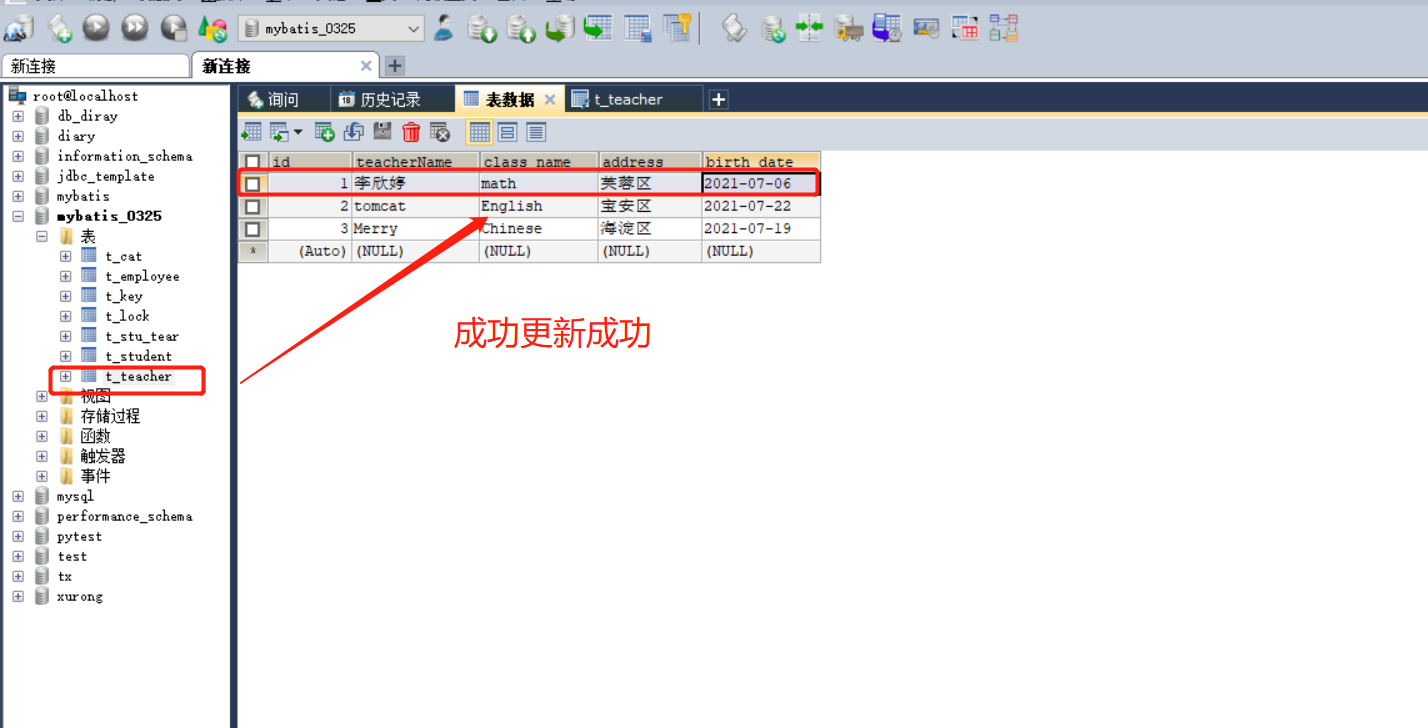
Task: Open the copy-data dropdown arrow in data toolbar
Action: pyautogui.click(x=298, y=132)
